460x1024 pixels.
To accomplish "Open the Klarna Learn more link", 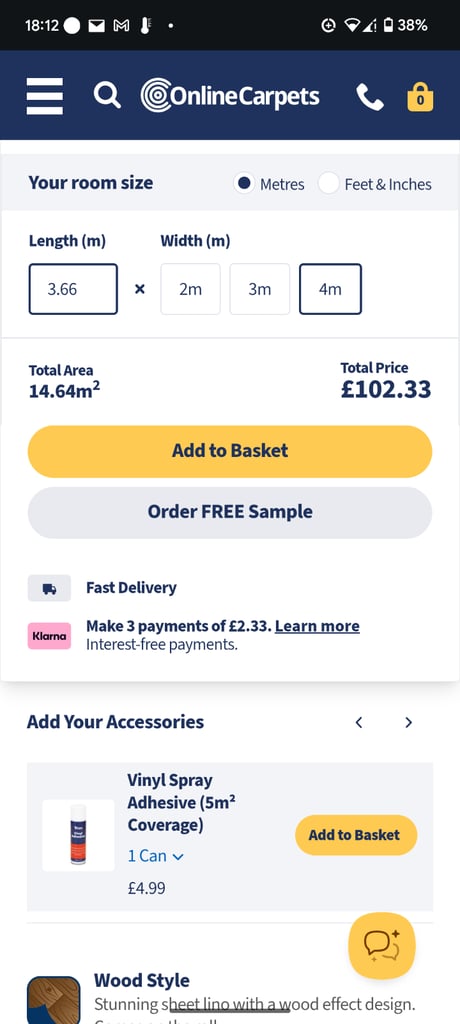I will coord(317,626).
